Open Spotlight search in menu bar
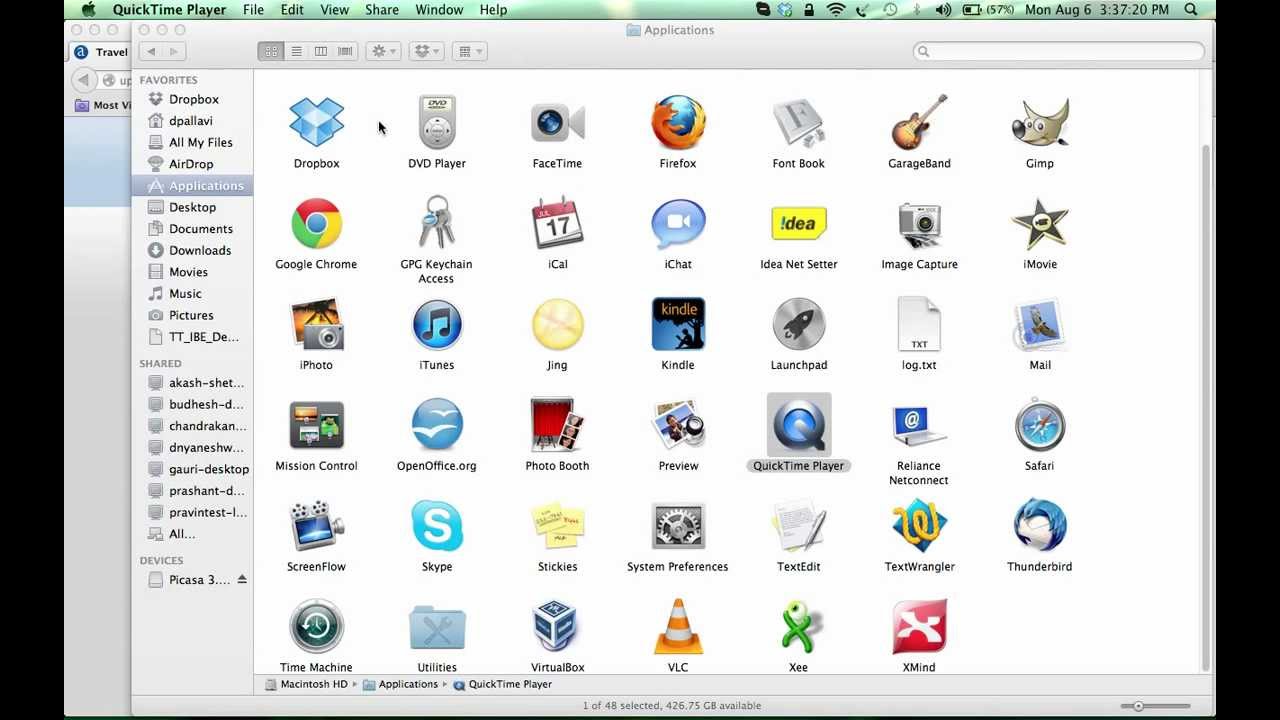1280x720 pixels. point(1191,9)
